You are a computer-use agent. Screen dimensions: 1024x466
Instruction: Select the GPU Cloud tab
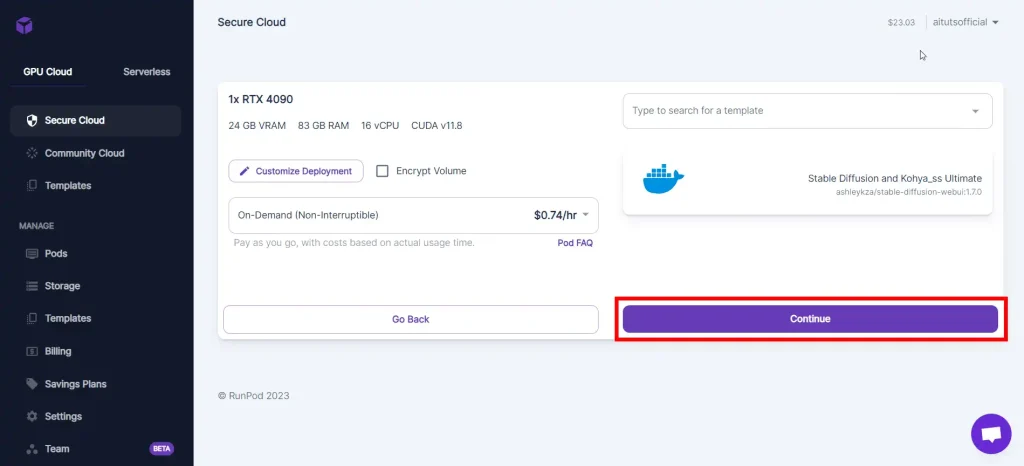point(48,72)
